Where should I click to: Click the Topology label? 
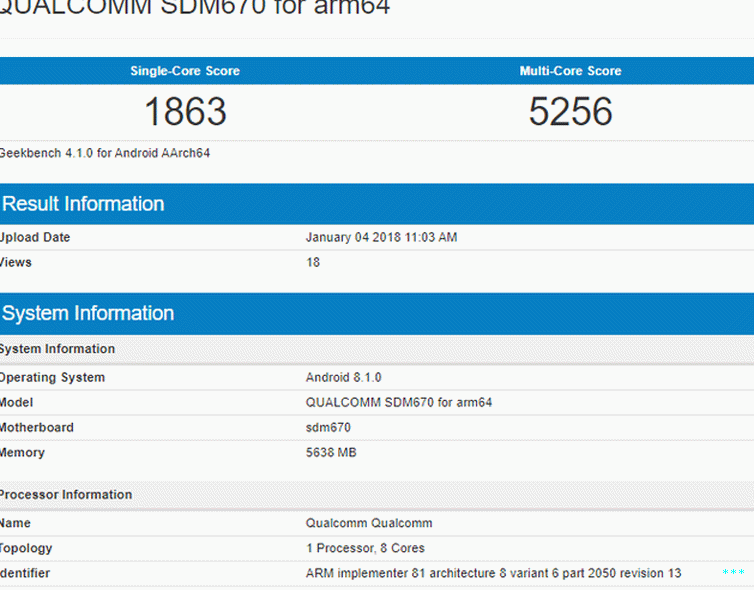click(26, 549)
